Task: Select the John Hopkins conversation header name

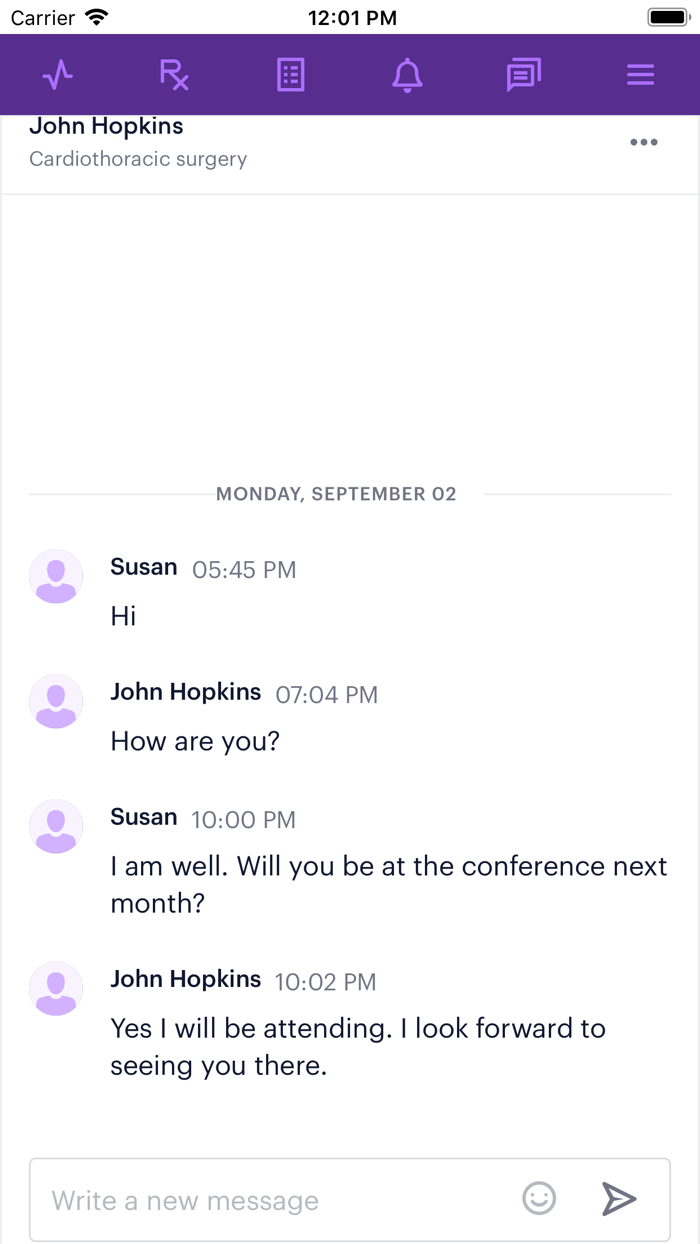Action: tap(106, 126)
